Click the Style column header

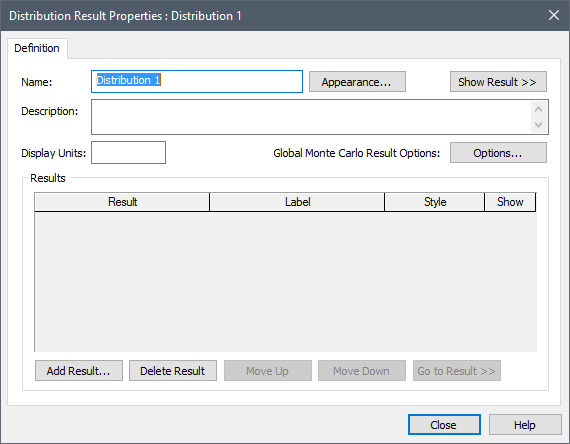point(434,202)
